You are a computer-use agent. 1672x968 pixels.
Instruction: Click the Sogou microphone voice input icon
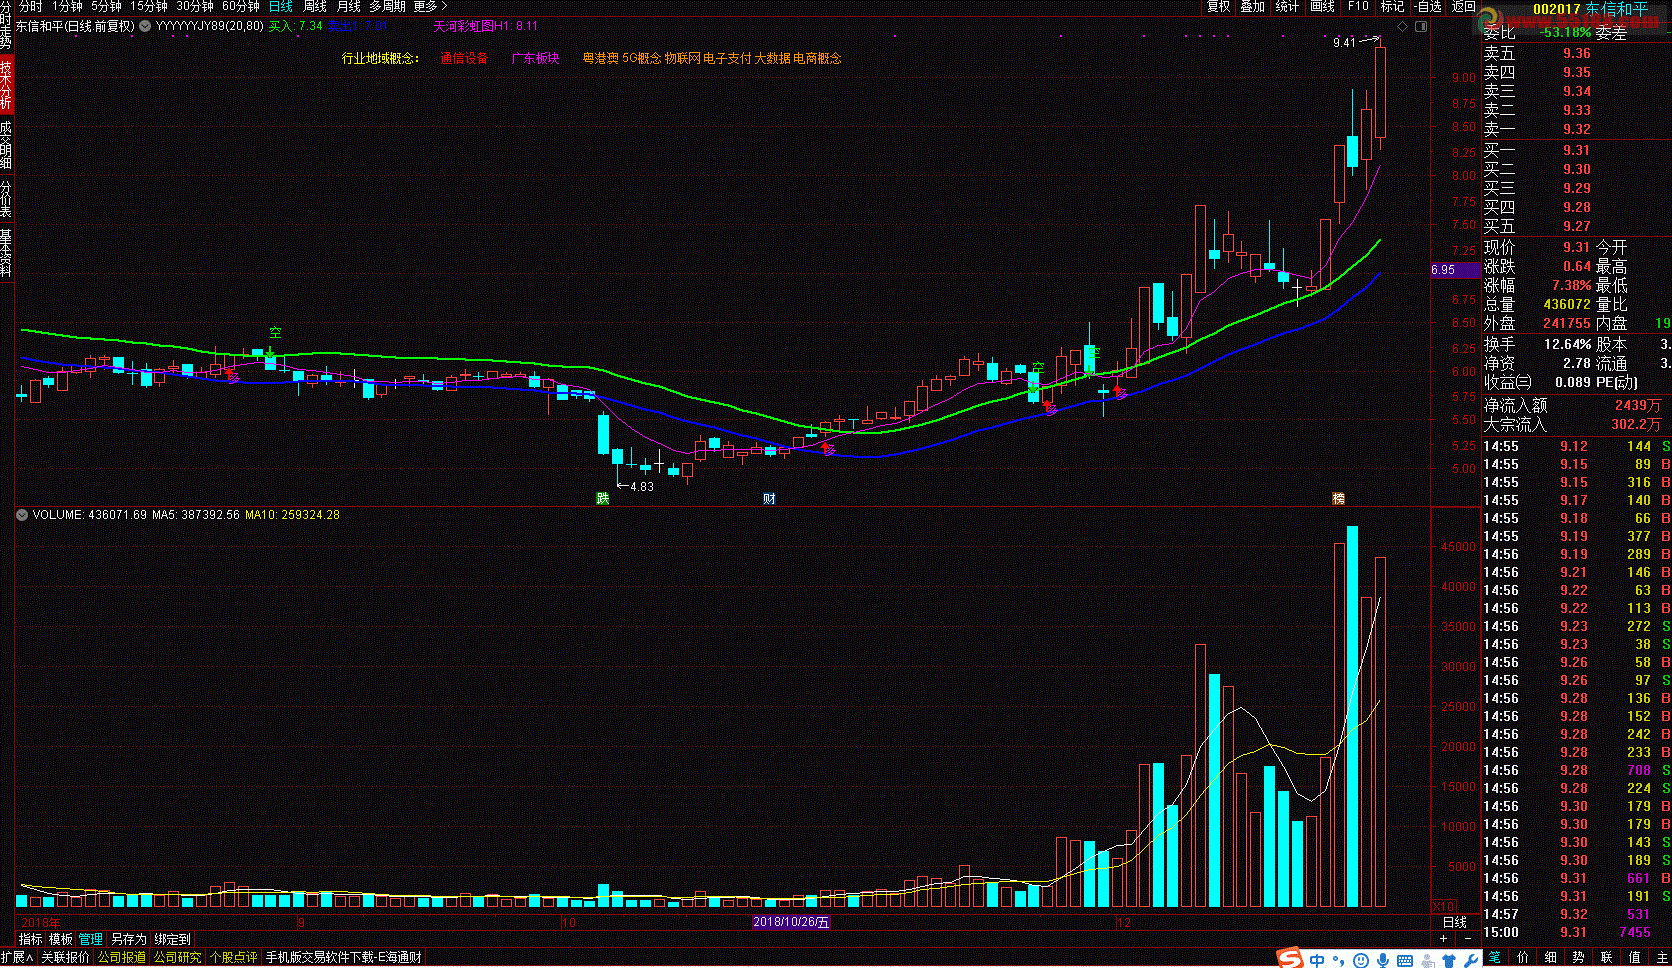click(x=1383, y=960)
